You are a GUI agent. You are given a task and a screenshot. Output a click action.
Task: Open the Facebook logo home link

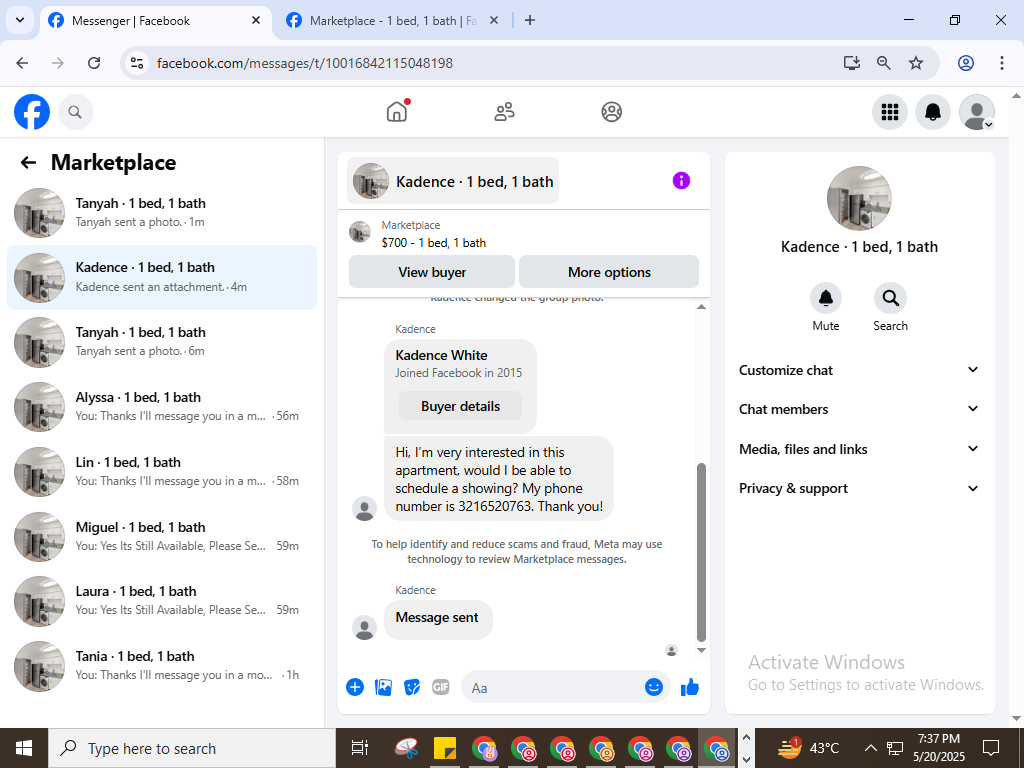point(32,112)
